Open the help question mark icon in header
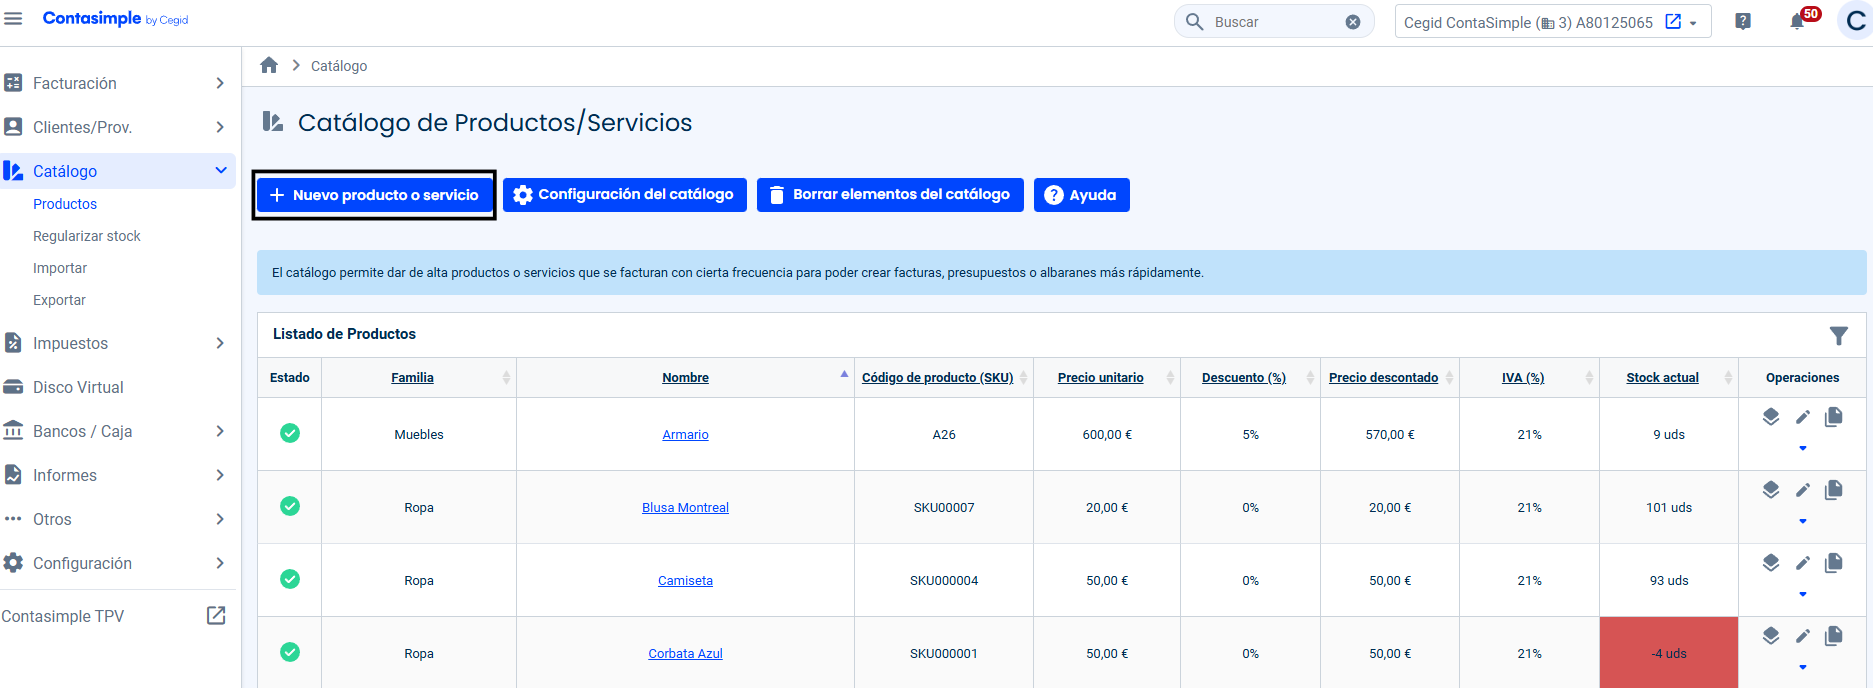The width and height of the screenshot is (1873, 688). (x=1743, y=22)
